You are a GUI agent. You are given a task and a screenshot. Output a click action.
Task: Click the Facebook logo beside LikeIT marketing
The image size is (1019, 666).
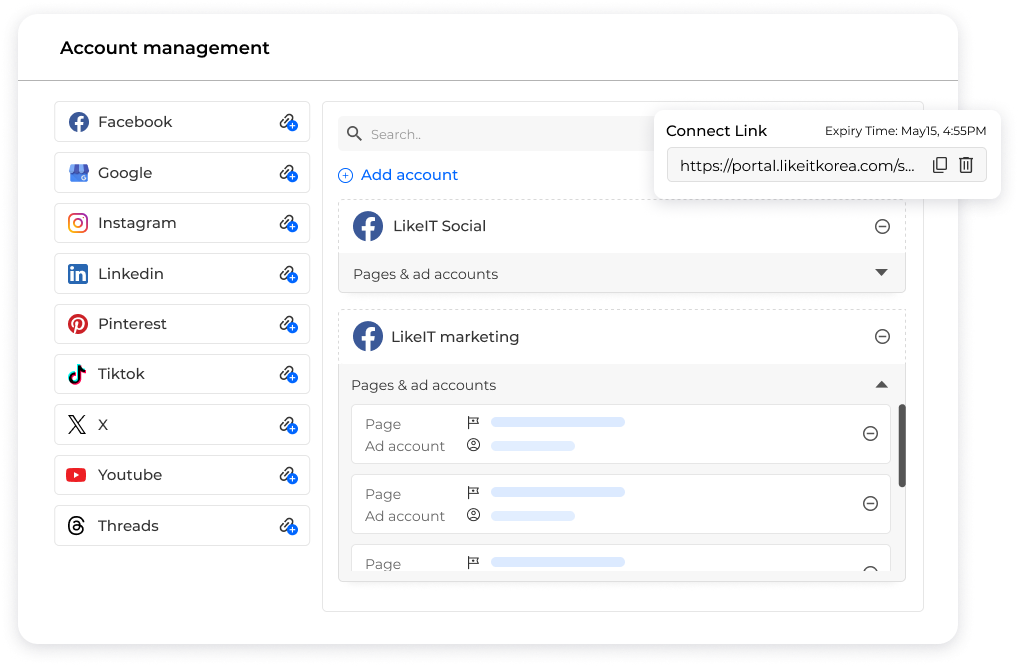pos(368,337)
